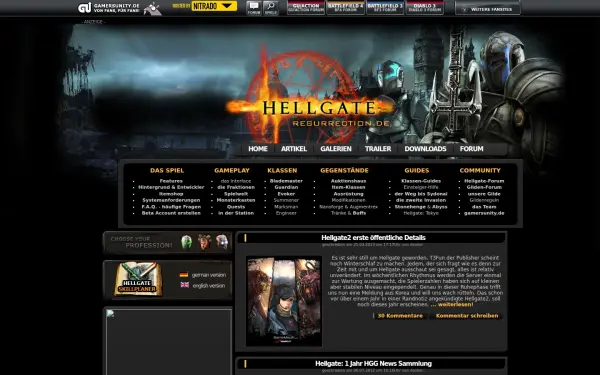Open the Systemanforderungen link

(x=171, y=200)
